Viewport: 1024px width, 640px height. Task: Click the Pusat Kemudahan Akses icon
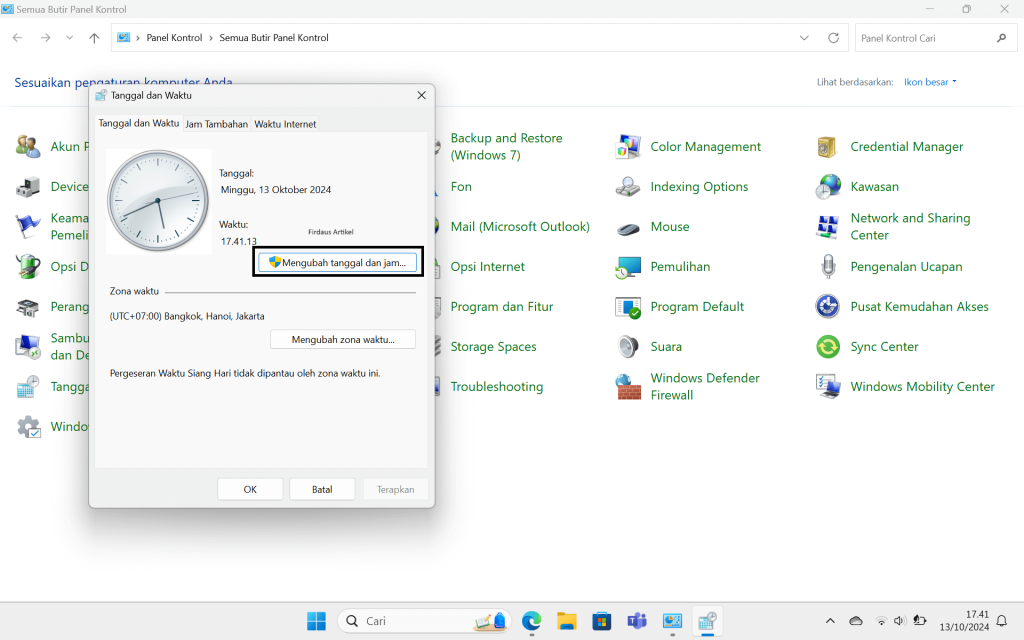click(x=827, y=307)
